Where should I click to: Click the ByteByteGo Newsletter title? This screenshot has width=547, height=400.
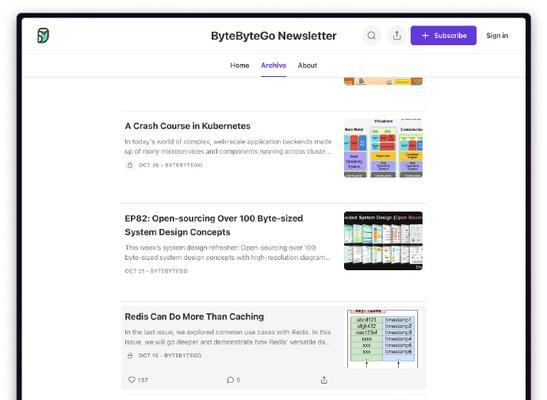tap(274, 36)
